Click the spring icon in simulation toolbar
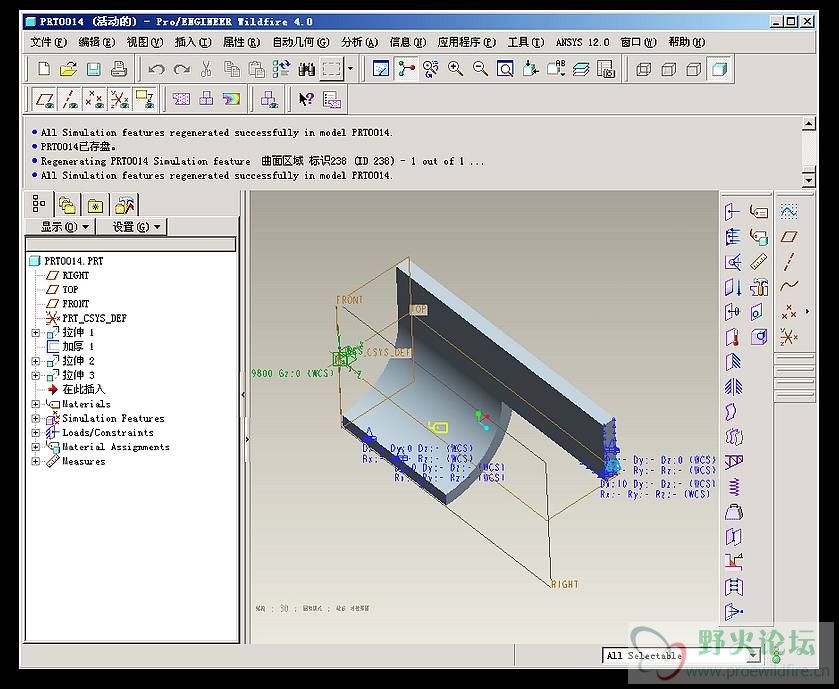Viewport: 839px width, 689px height. click(734, 487)
